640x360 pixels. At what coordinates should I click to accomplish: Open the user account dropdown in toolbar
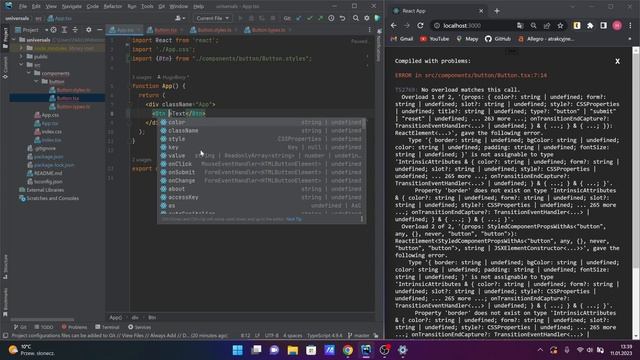point(180,18)
